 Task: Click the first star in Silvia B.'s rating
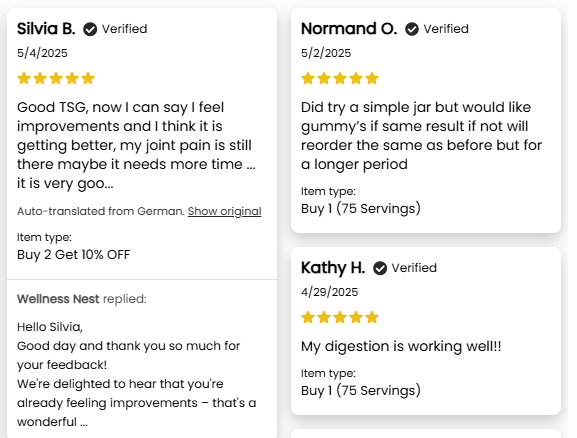point(24,78)
